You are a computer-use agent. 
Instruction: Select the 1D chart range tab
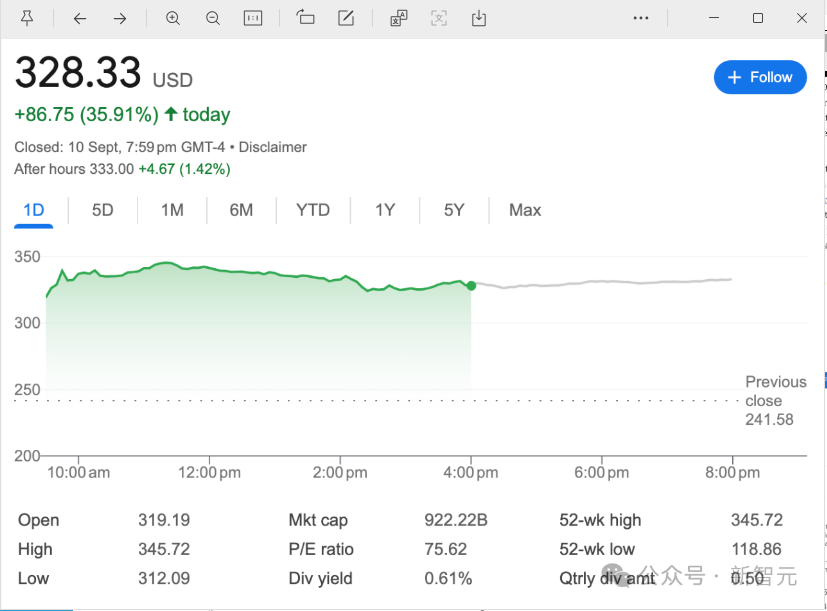point(34,210)
